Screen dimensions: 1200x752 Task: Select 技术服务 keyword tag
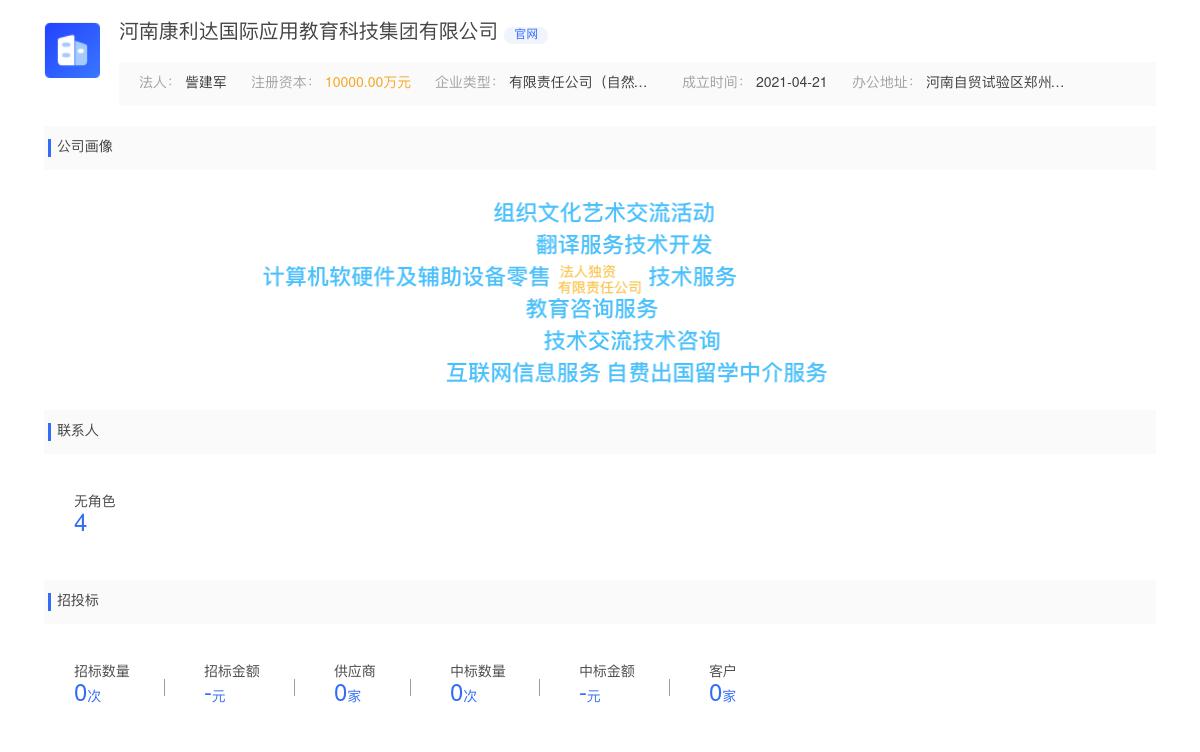[x=692, y=277]
